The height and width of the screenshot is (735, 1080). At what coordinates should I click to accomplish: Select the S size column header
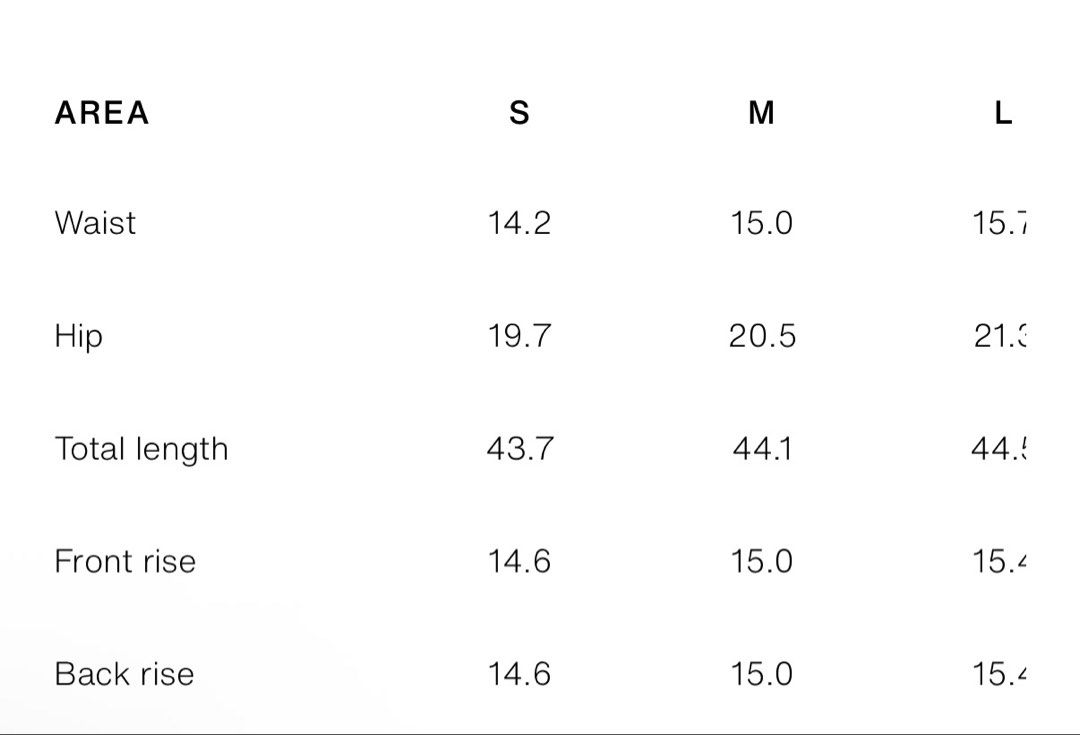click(519, 113)
